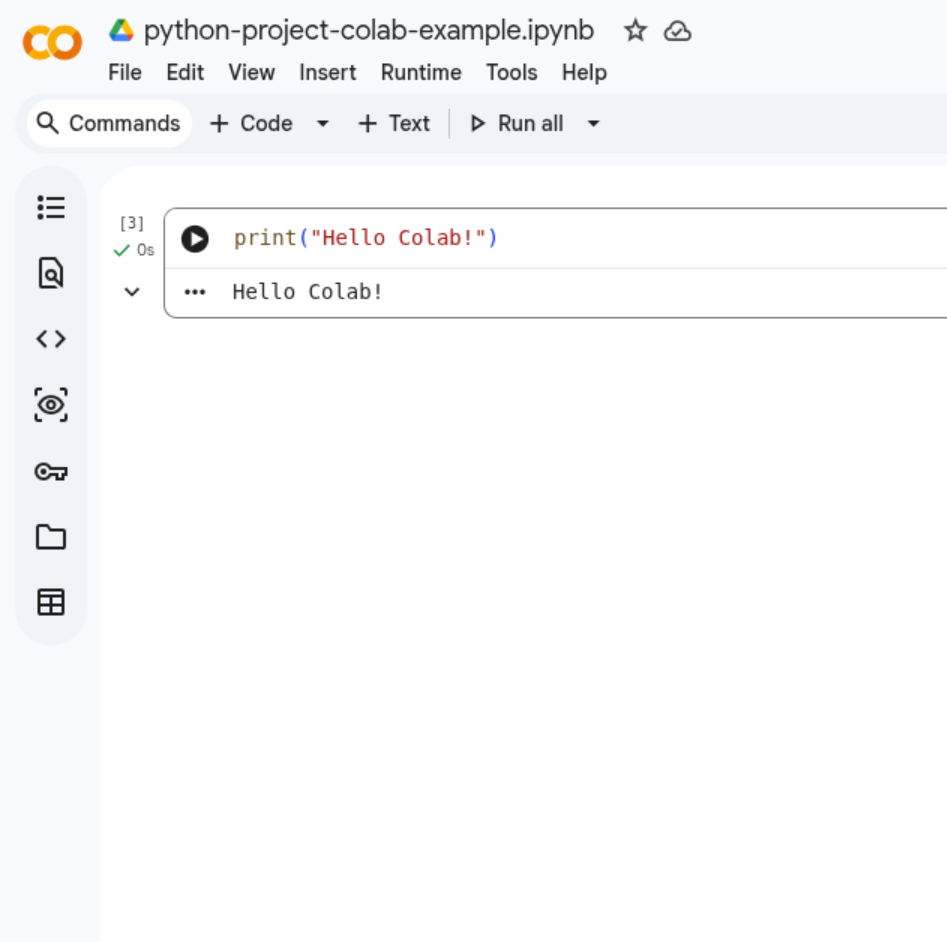Screen dimensions: 947x942
Task: Click the green checkmark execution status
Action: click(x=121, y=250)
